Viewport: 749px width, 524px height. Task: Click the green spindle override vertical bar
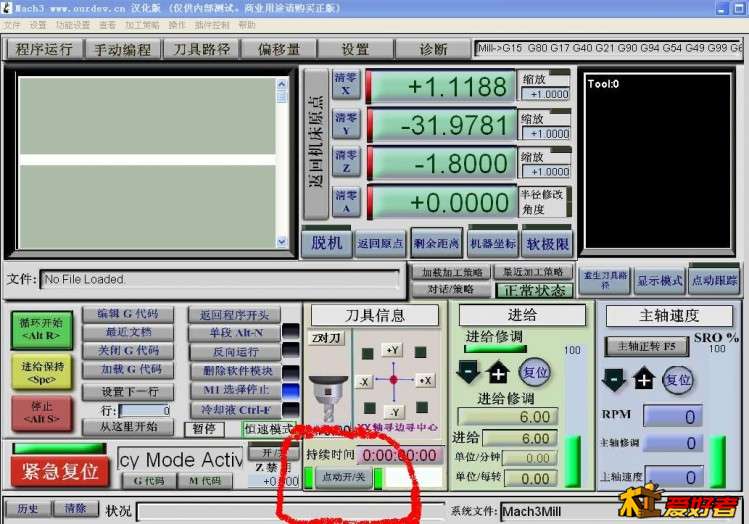(x=717, y=462)
